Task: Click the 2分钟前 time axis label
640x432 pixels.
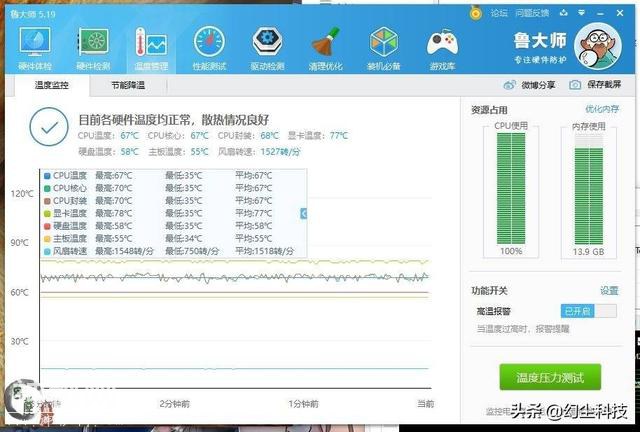Action: pos(175,404)
